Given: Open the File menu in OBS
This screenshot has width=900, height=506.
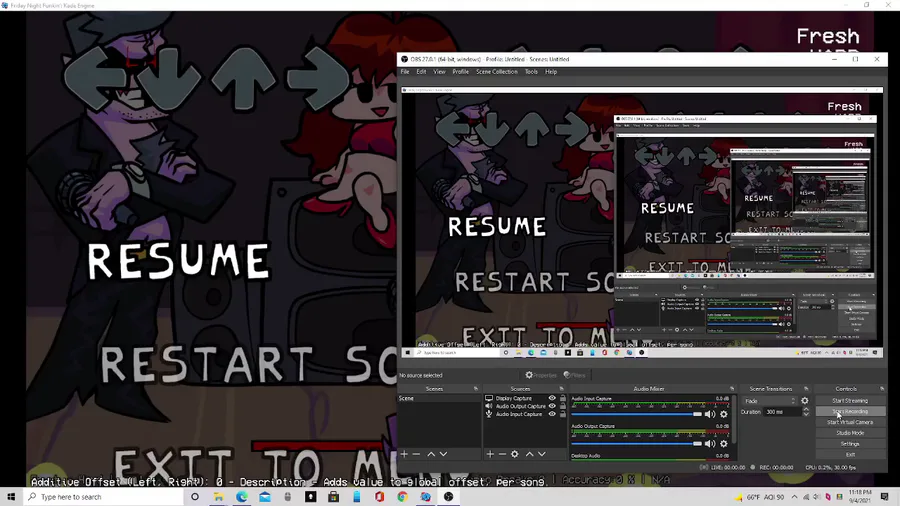Looking at the screenshot, I should click(x=405, y=72).
